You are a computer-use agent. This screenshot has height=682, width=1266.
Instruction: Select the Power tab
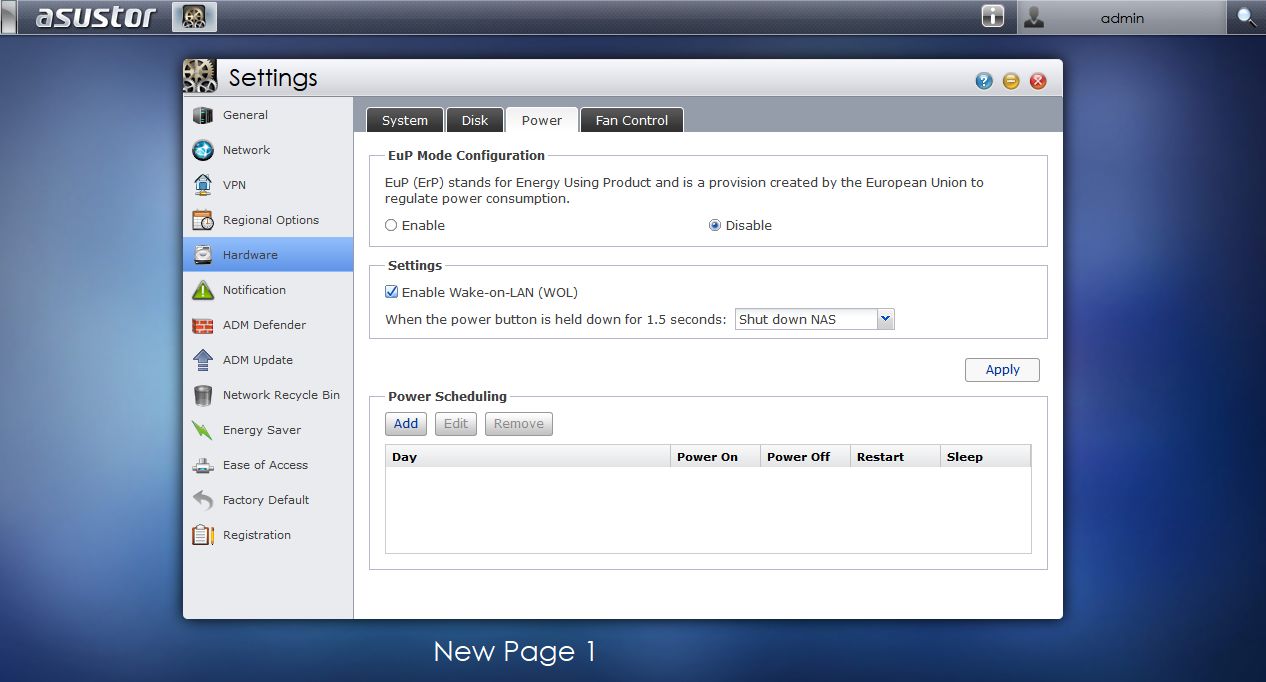[542, 120]
